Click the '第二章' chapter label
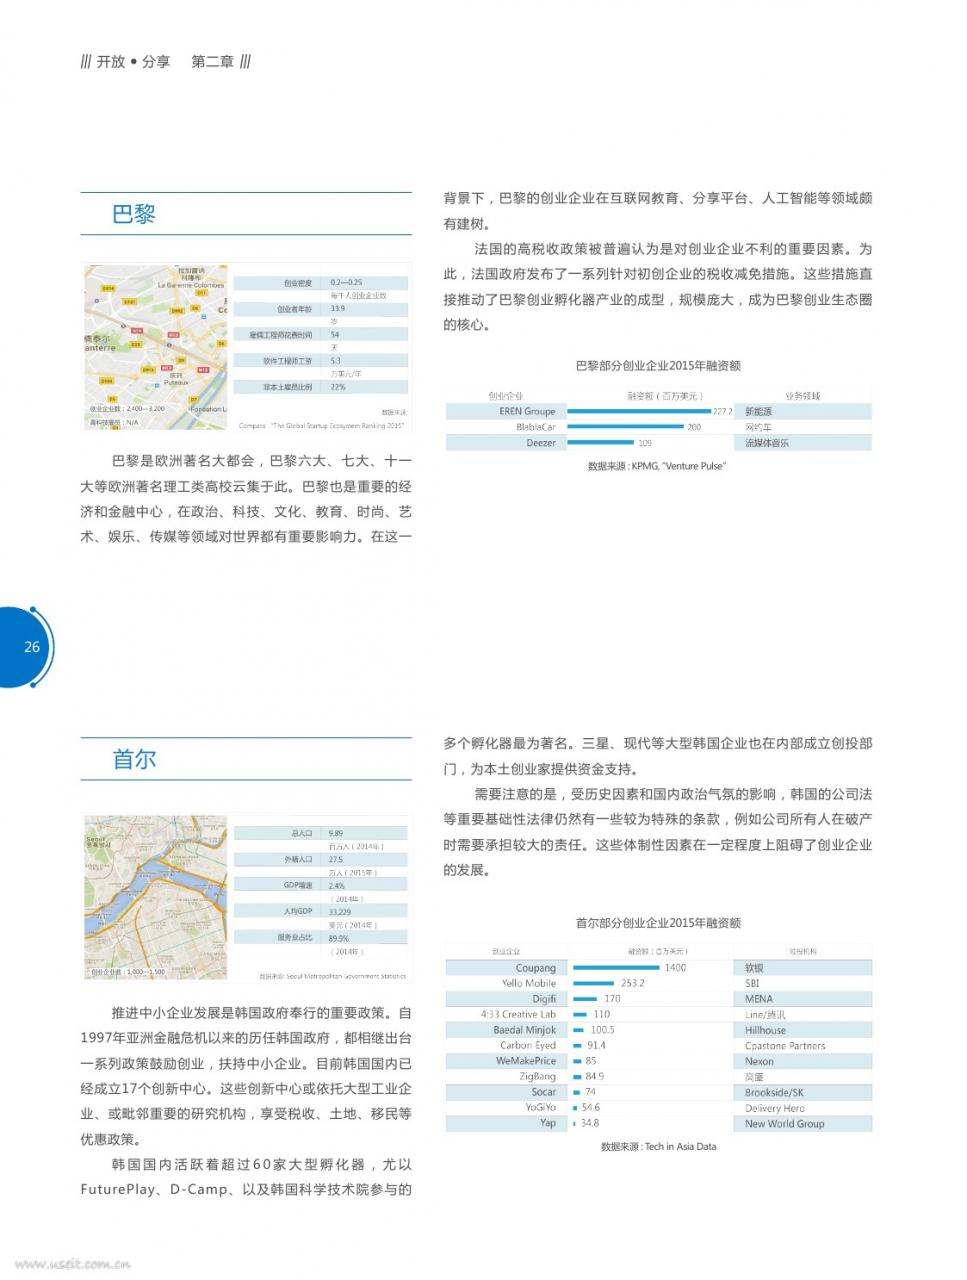967x1280 pixels. click(x=213, y=61)
